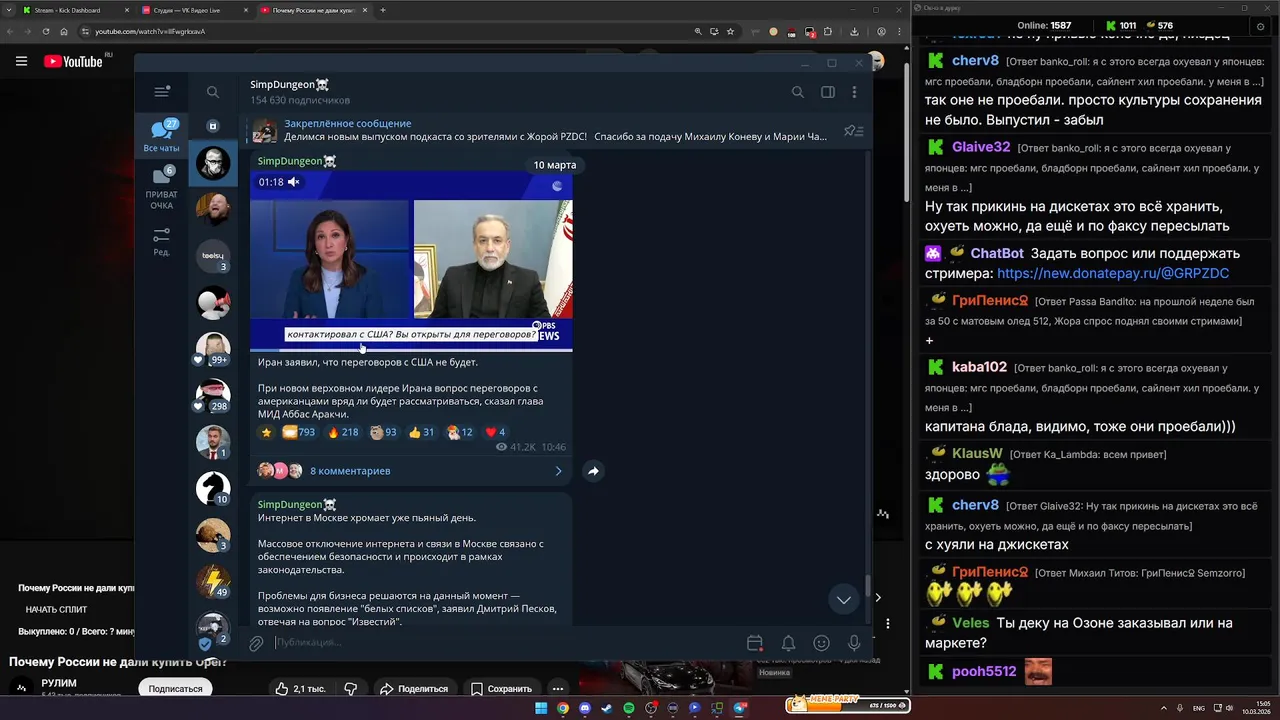Add the reaction showing 93
The image size is (1280, 720).
[383, 432]
